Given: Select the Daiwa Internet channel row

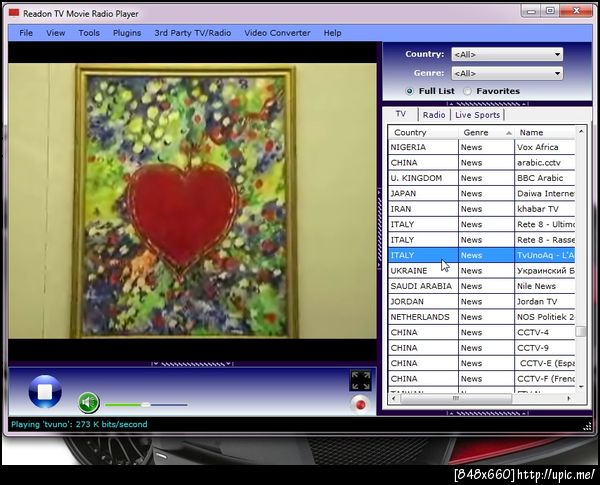Looking at the screenshot, I should (x=481, y=193).
